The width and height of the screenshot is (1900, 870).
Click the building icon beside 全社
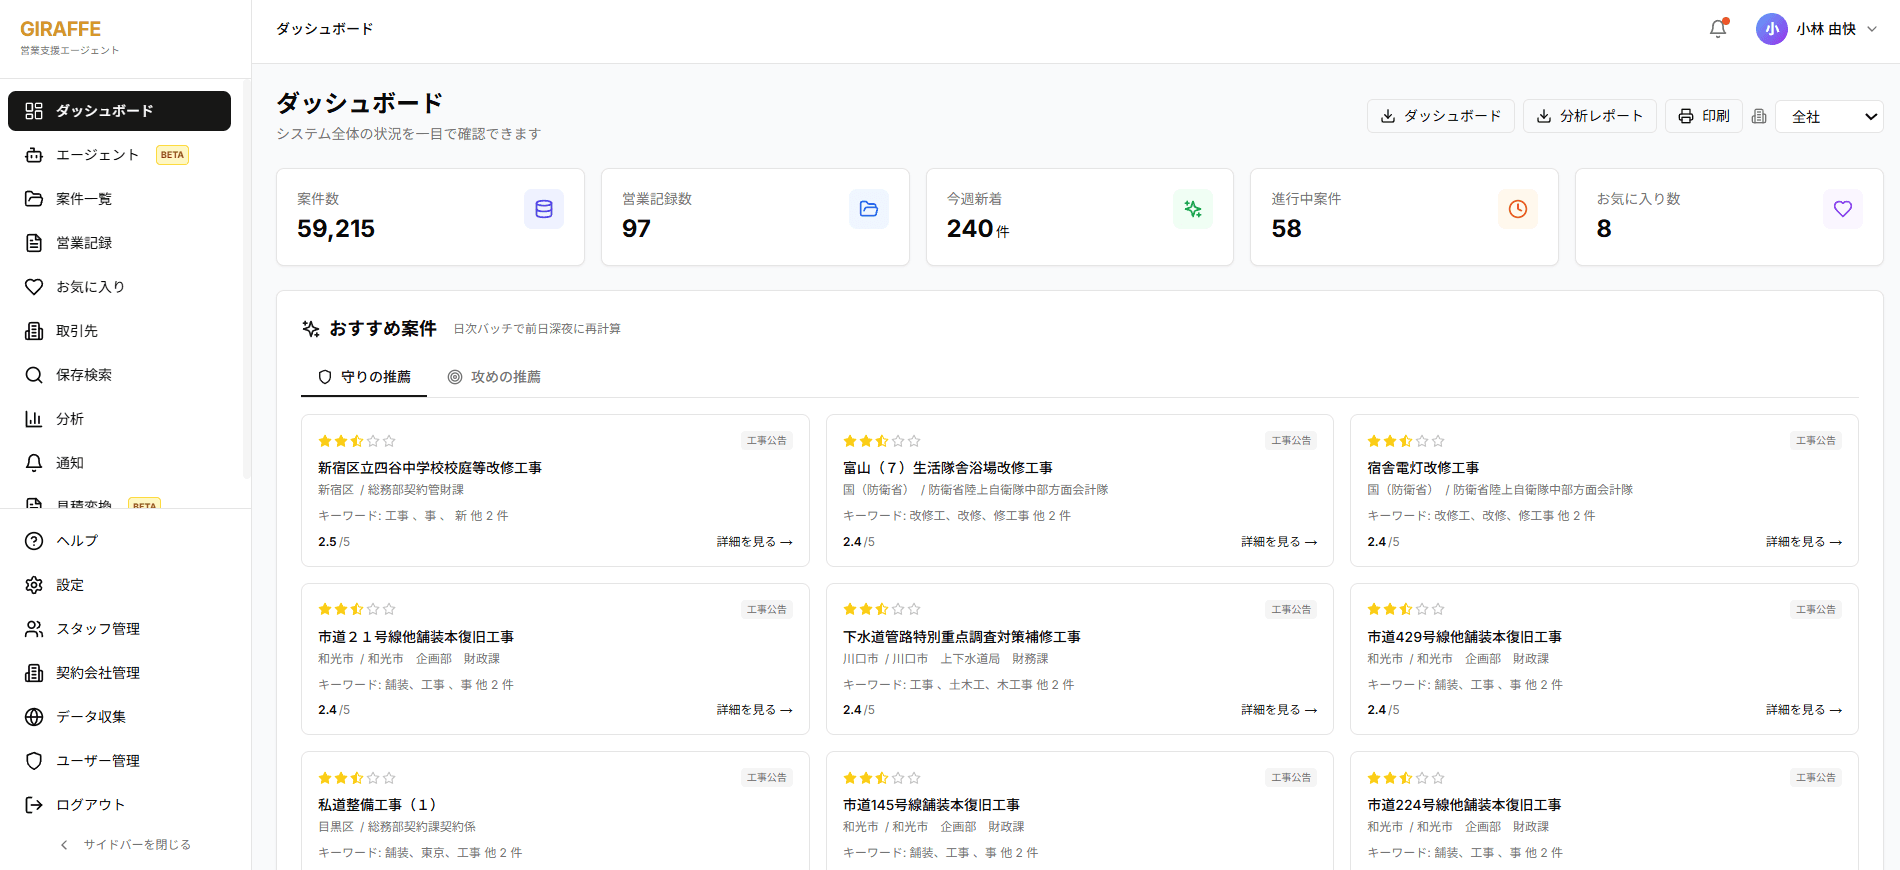(x=1759, y=116)
